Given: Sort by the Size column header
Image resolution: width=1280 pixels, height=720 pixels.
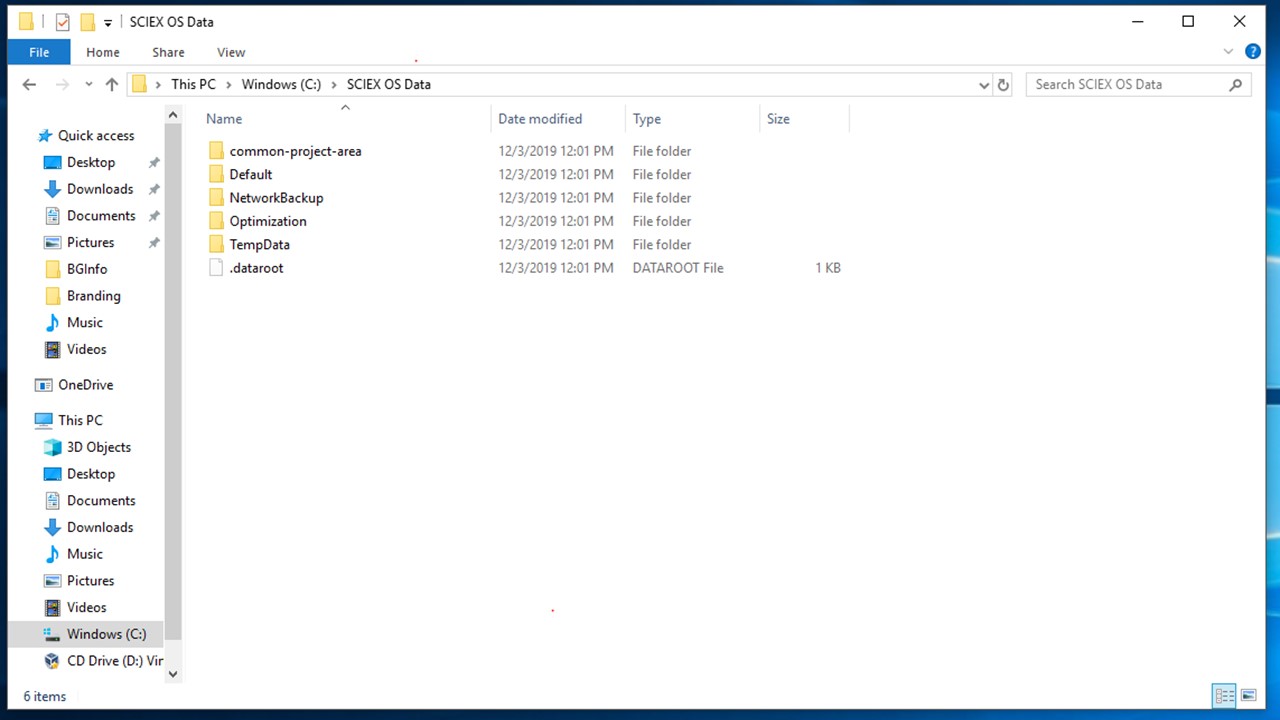Looking at the screenshot, I should pyautogui.click(x=778, y=119).
